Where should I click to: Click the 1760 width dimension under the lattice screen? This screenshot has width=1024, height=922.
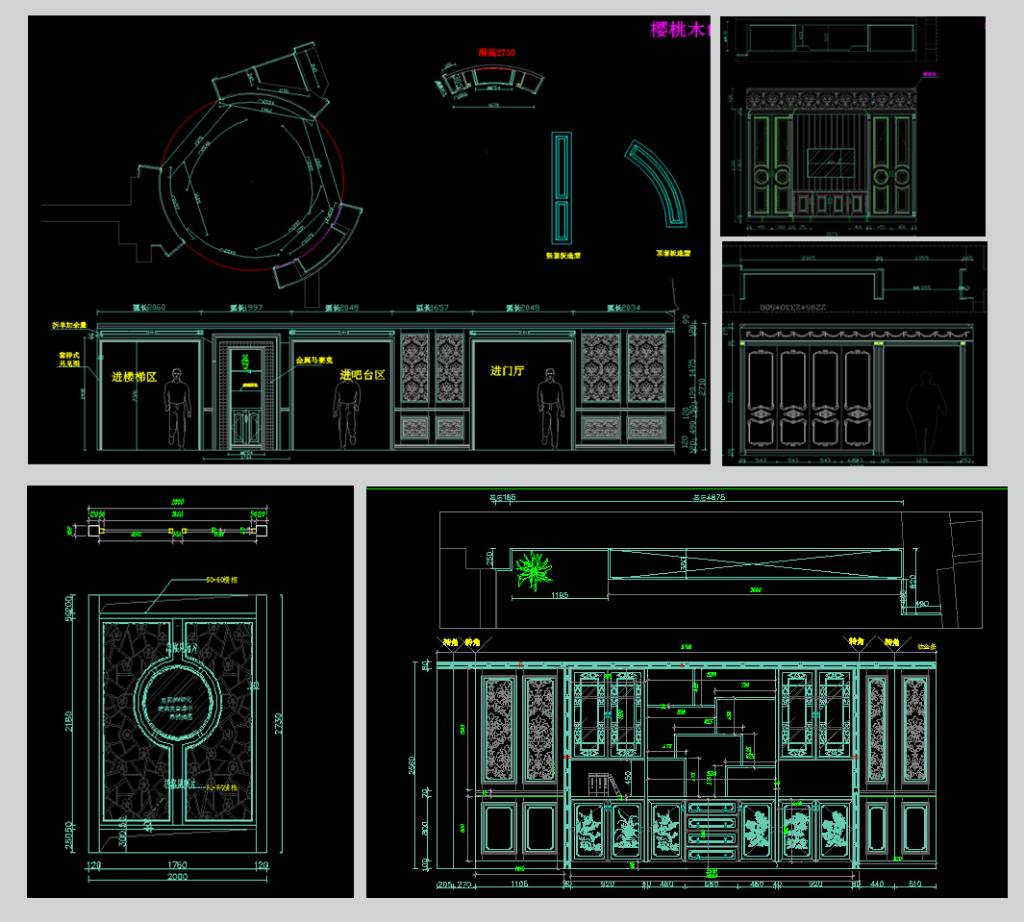(x=177, y=865)
